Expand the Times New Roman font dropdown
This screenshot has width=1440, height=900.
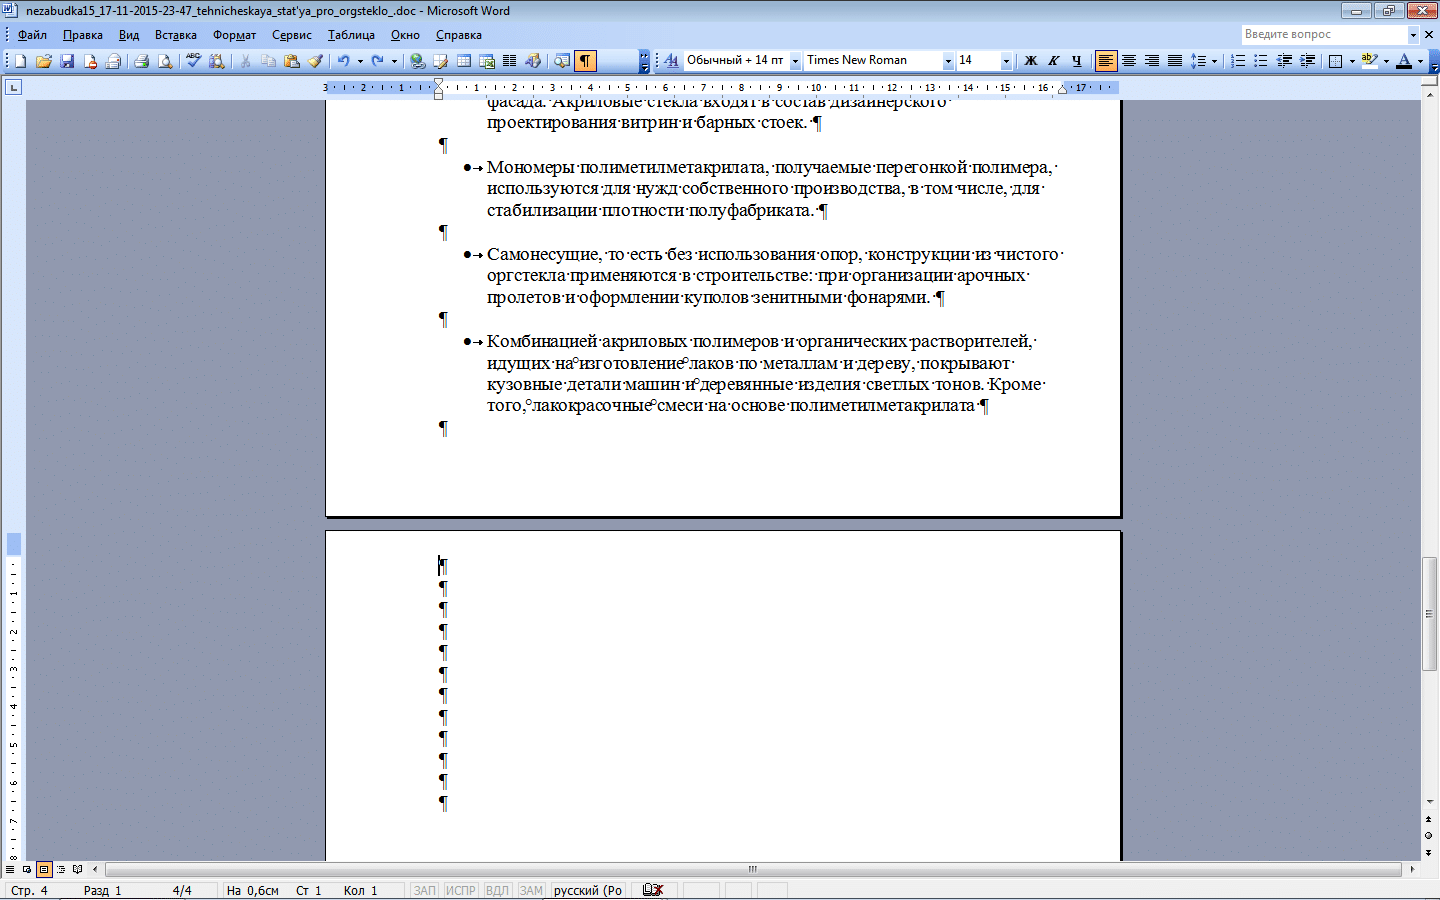(x=948, y=61)
